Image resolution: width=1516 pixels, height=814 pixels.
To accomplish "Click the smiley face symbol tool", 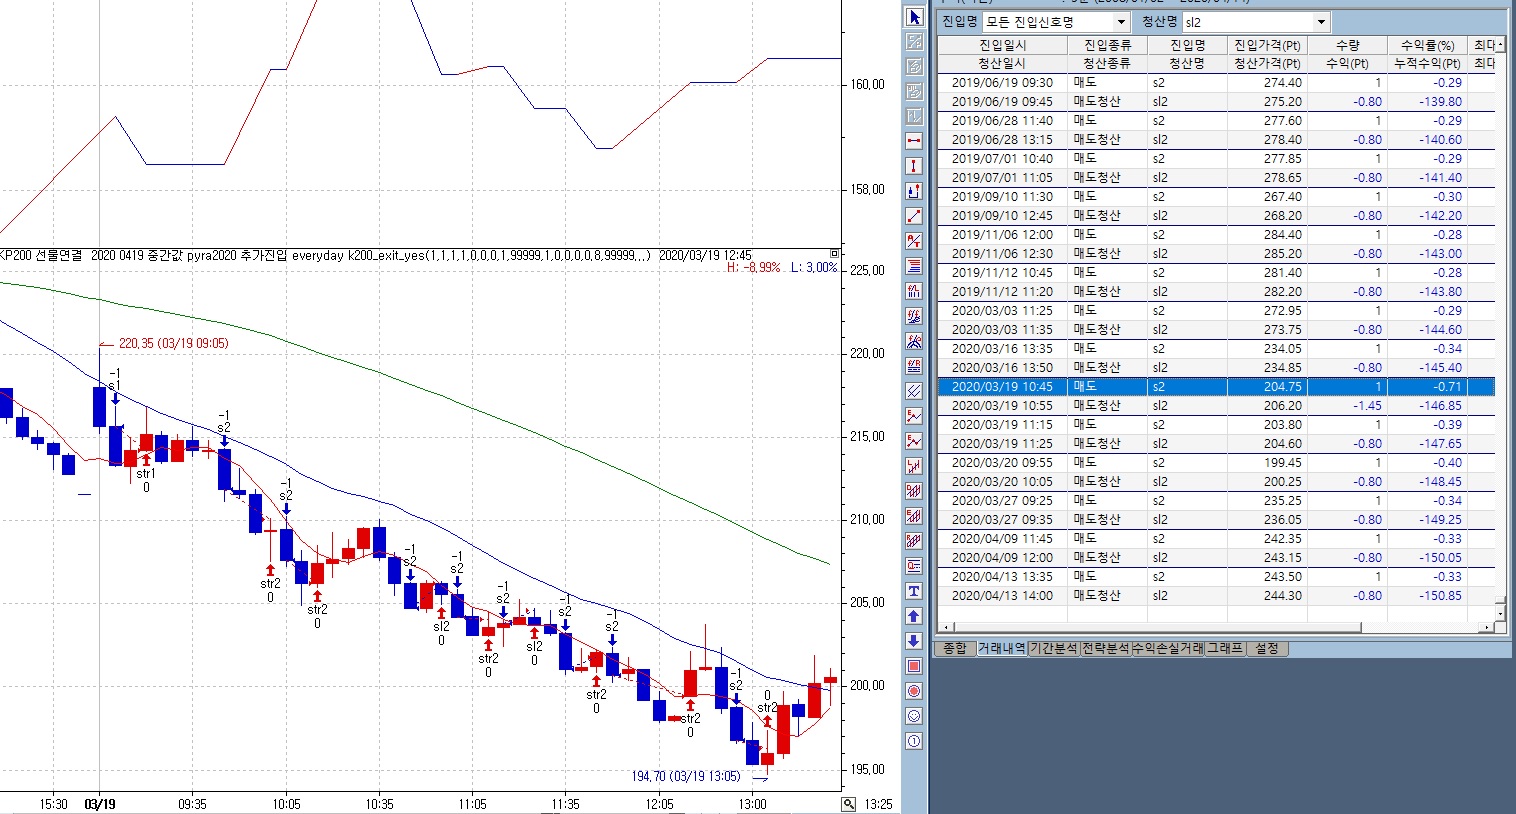I will 914,716.
